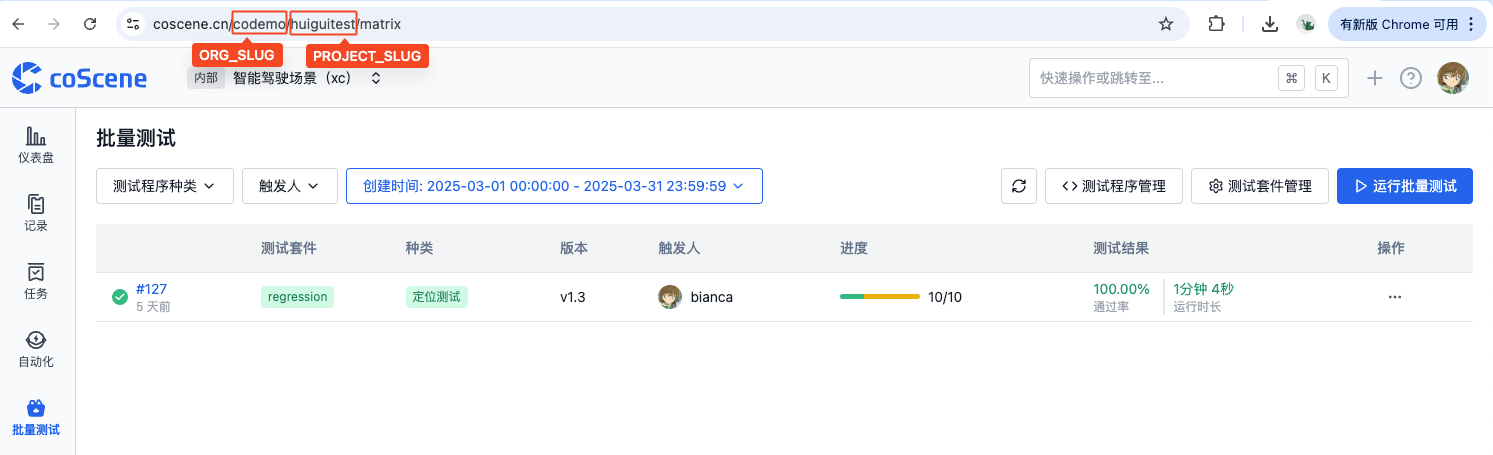Open batch test #127 link

(x=151, y=289)
